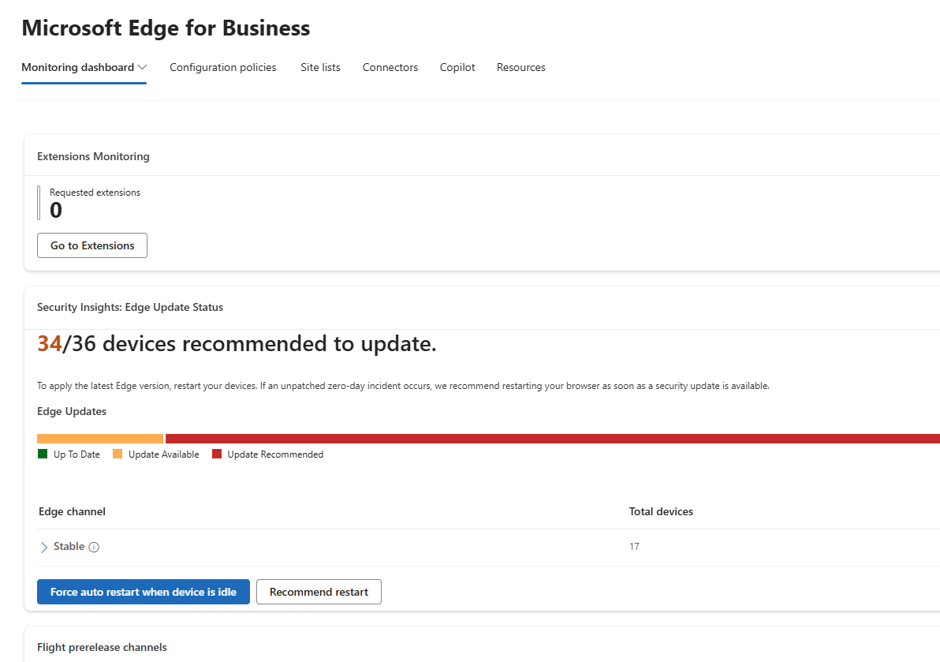This screenshot has height=662, width=940.
Task: Click the red Update Recommended bar segment
Action: 553,438
